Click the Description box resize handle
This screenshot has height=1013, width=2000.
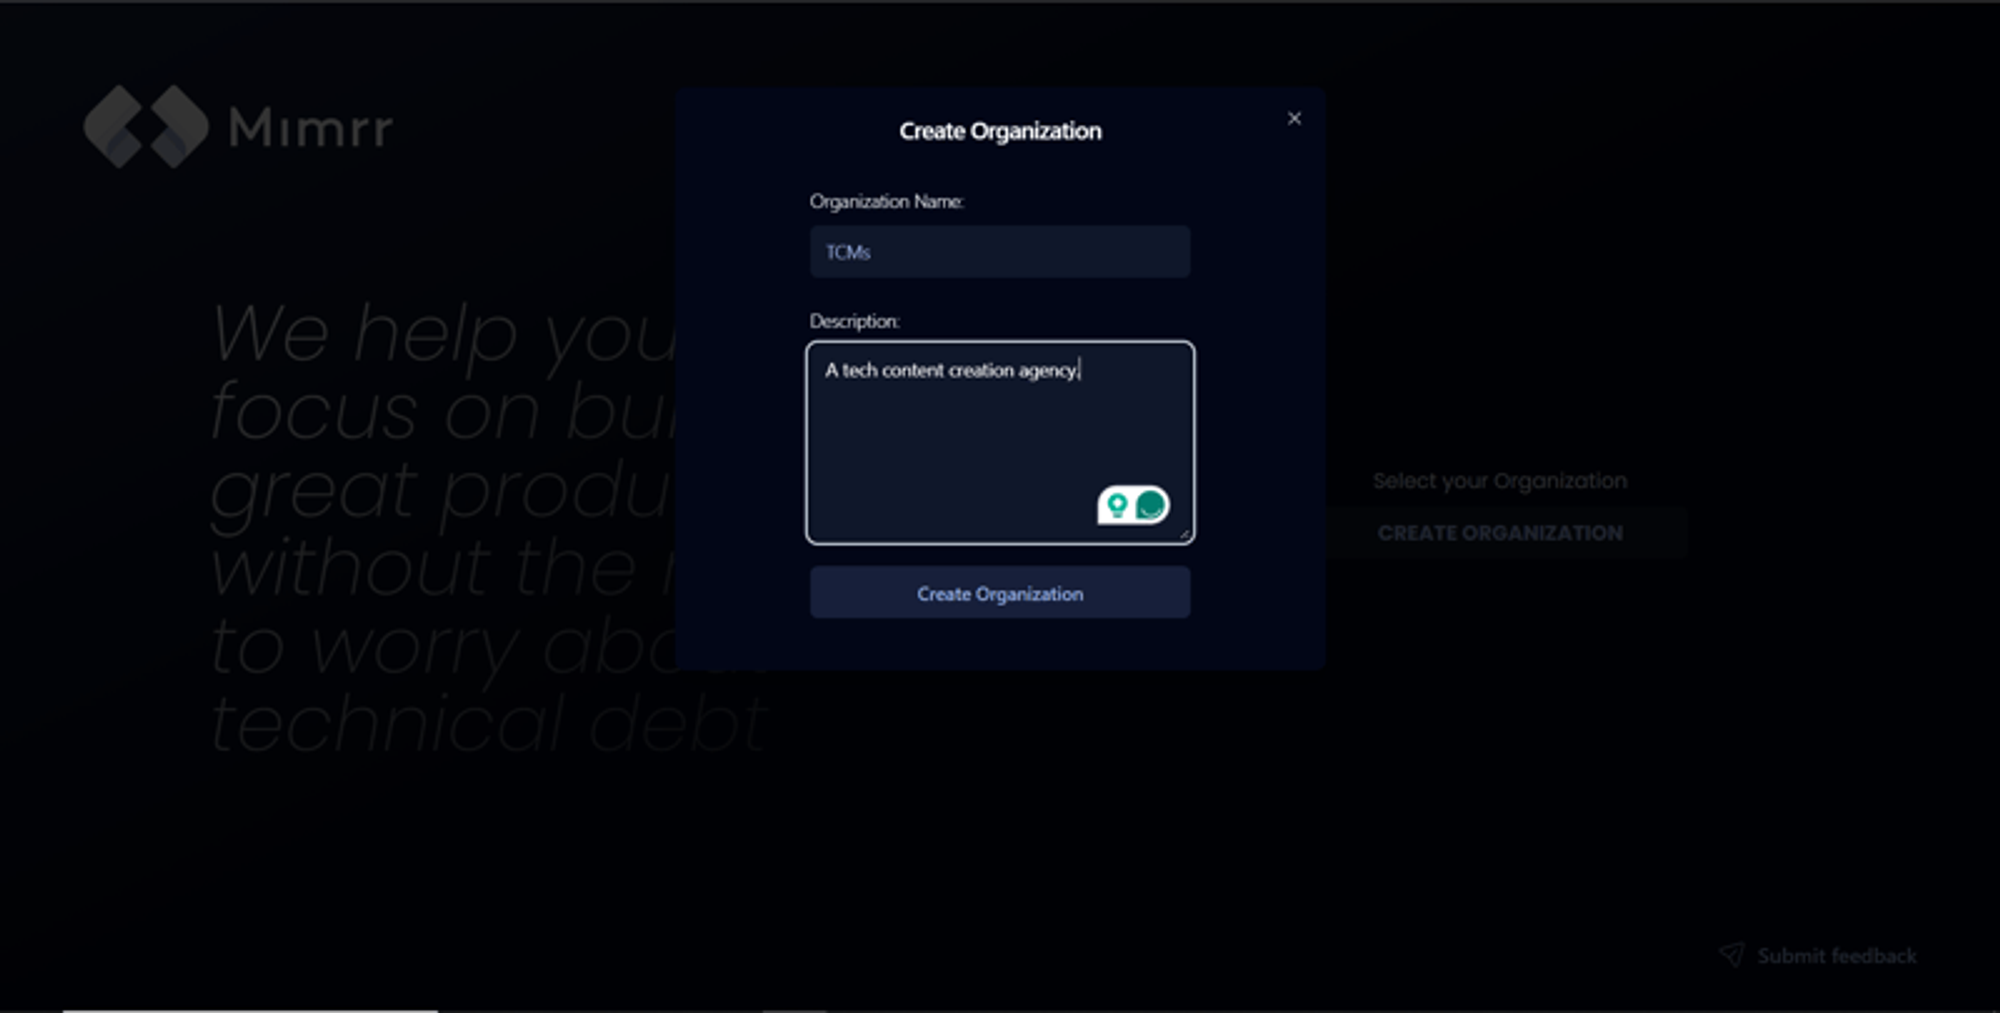(1185, 535)
